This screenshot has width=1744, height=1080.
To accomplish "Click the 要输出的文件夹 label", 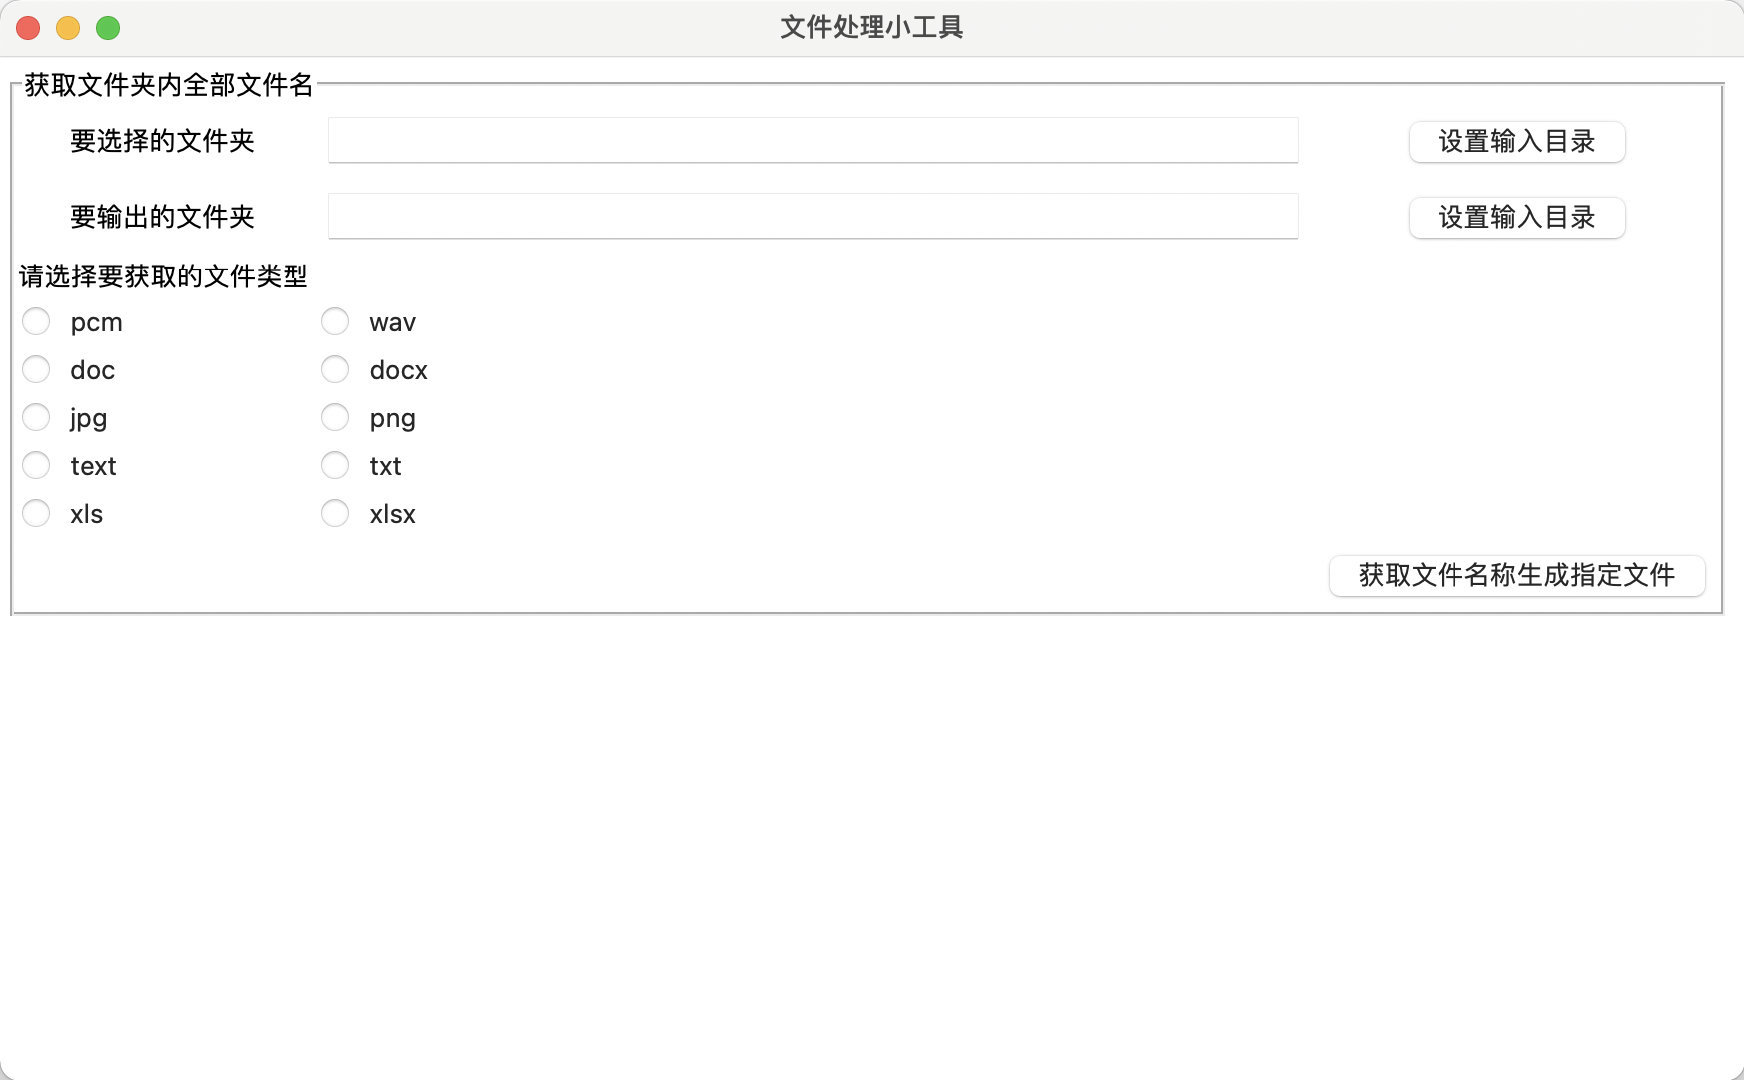I will [162, 217].
